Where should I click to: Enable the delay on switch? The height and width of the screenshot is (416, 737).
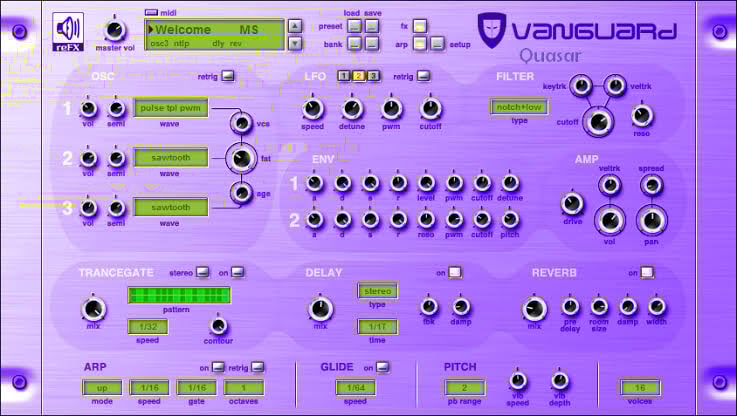tap(455, 273)
